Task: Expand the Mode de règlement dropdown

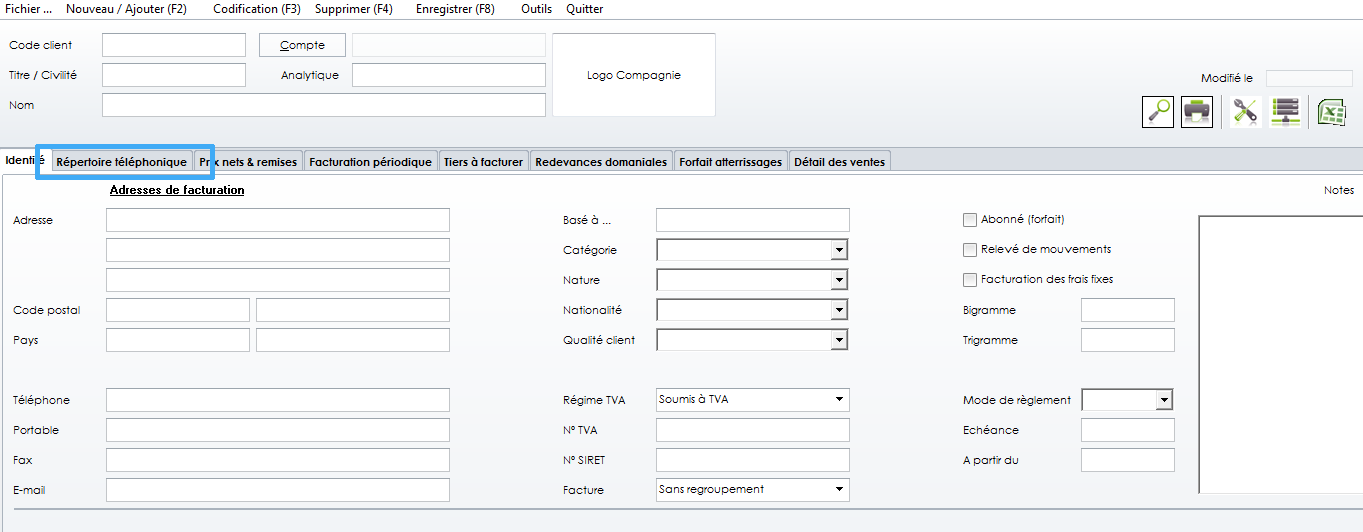Action: pyautogui.click(x=1163, y=400)
